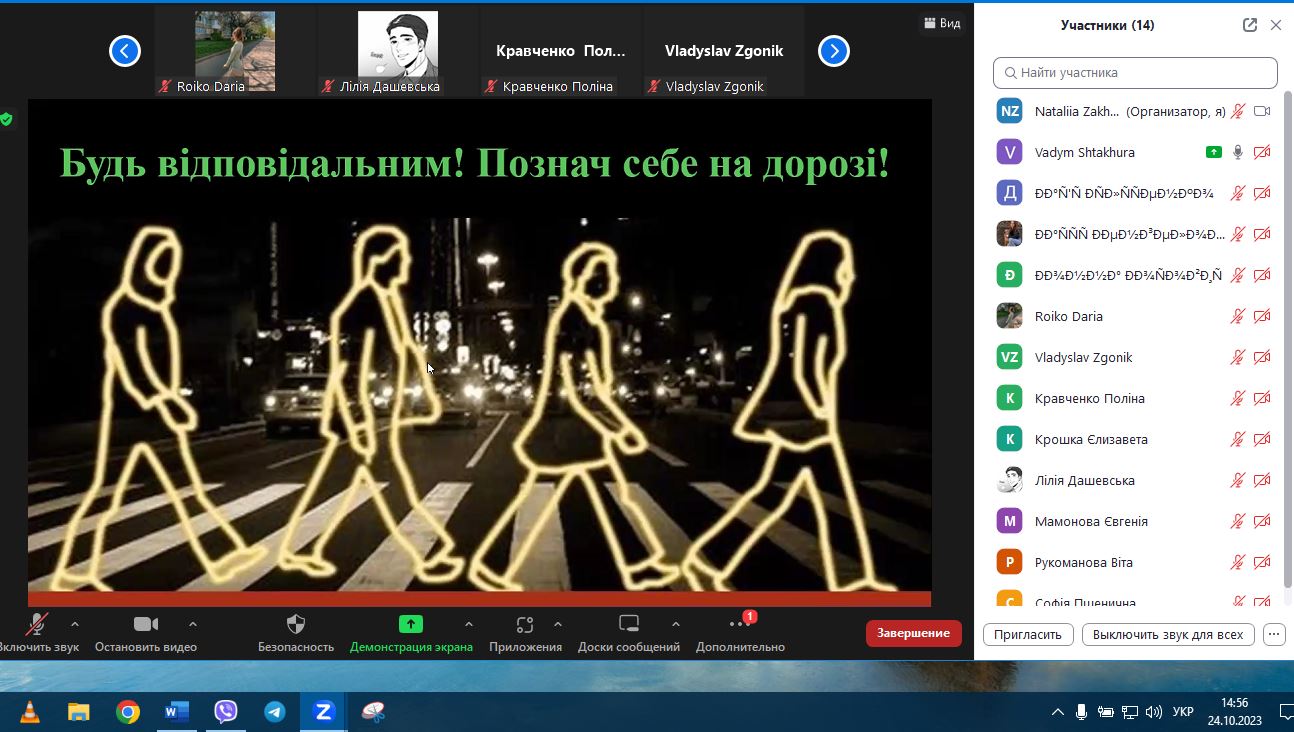Click participants list scrollbar

click(x=1286, y=340)
